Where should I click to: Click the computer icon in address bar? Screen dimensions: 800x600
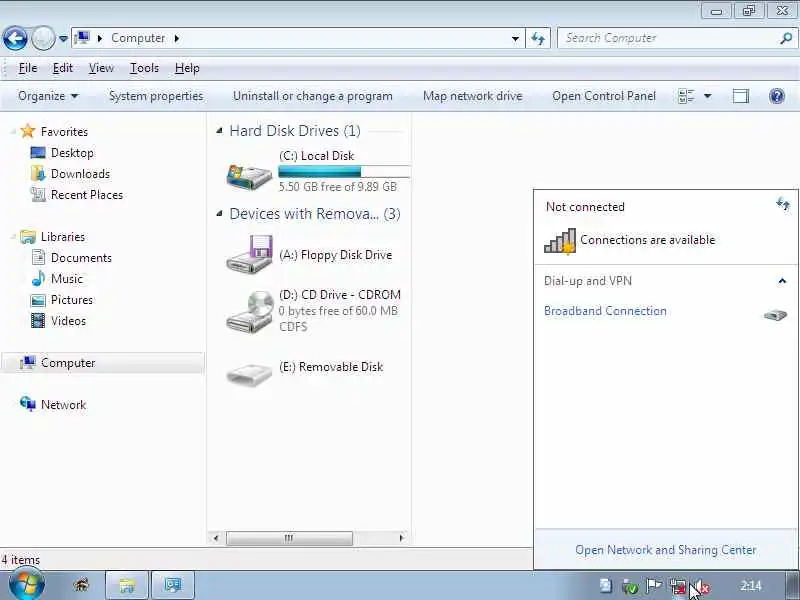82,38
